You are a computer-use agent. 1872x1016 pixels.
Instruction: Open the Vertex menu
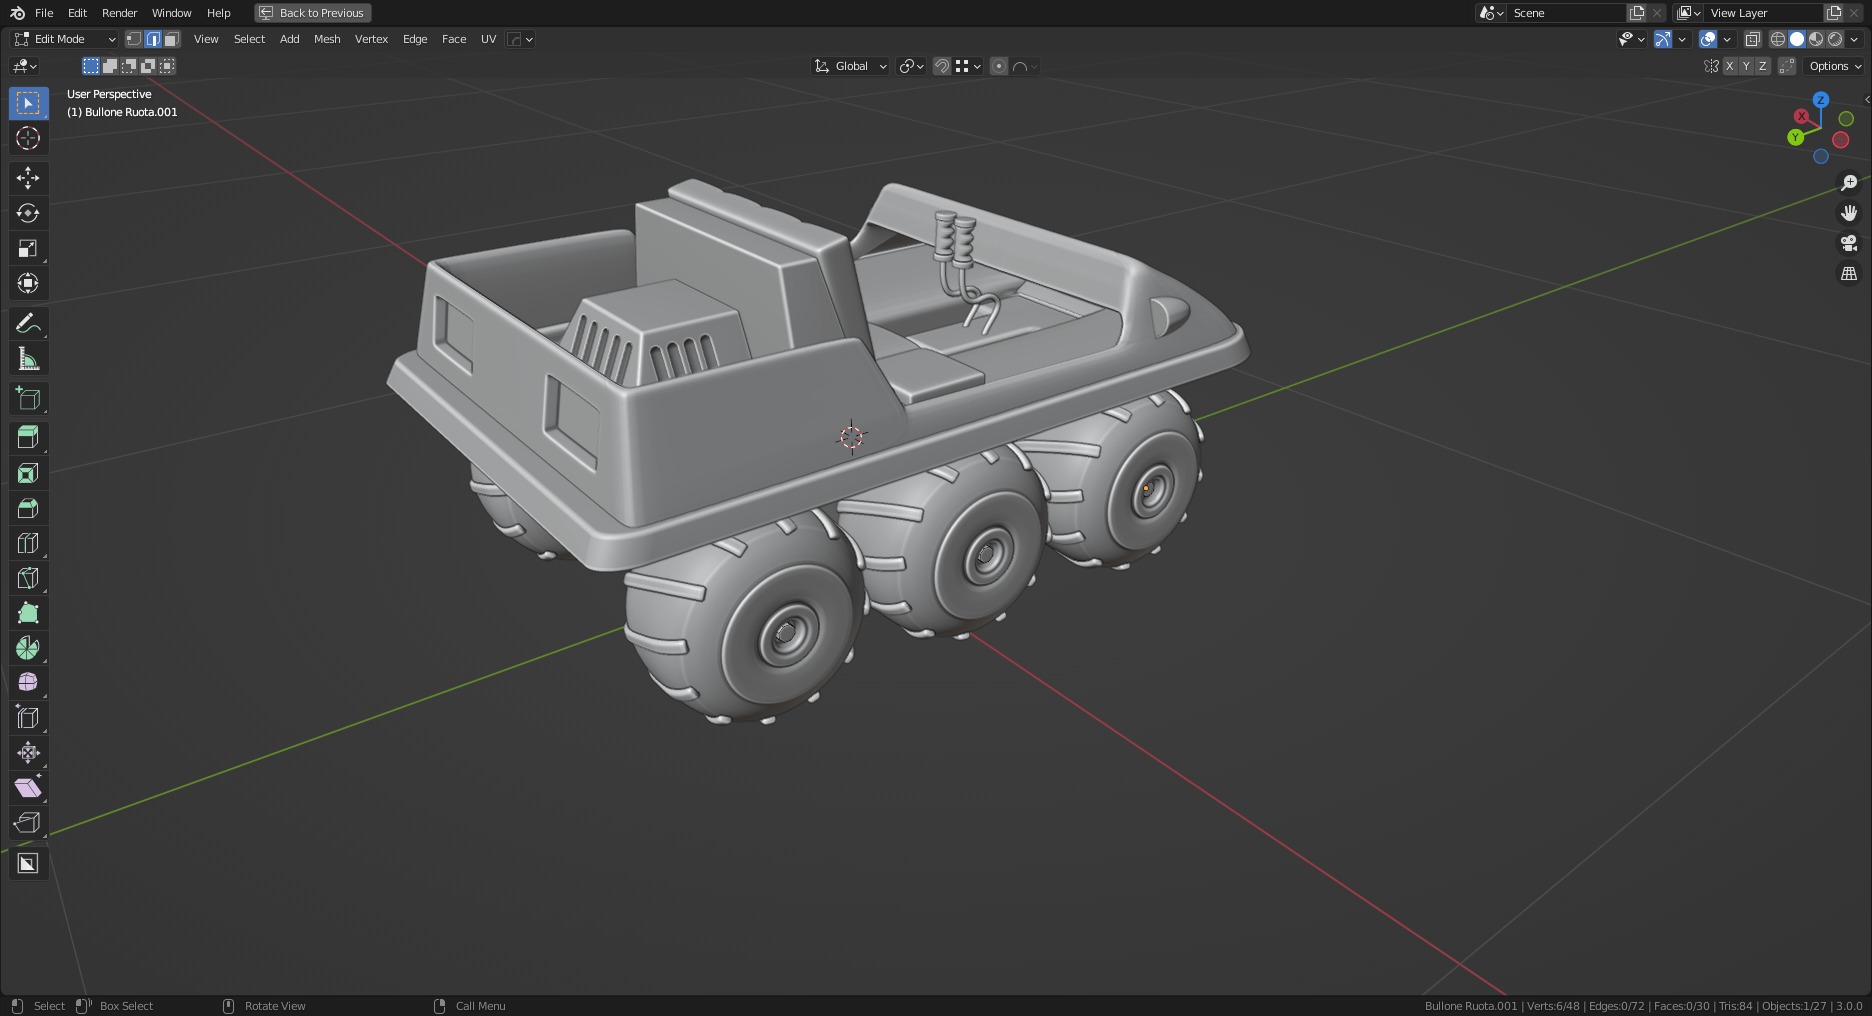(371, 39)
